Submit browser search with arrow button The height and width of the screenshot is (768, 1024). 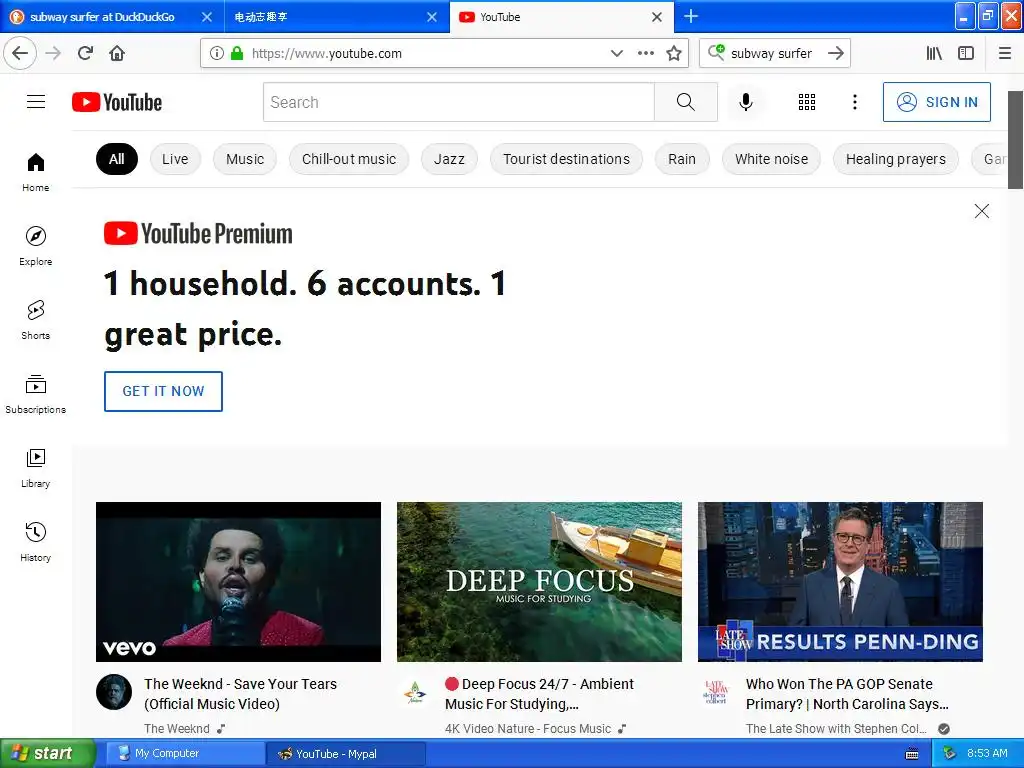835,54
